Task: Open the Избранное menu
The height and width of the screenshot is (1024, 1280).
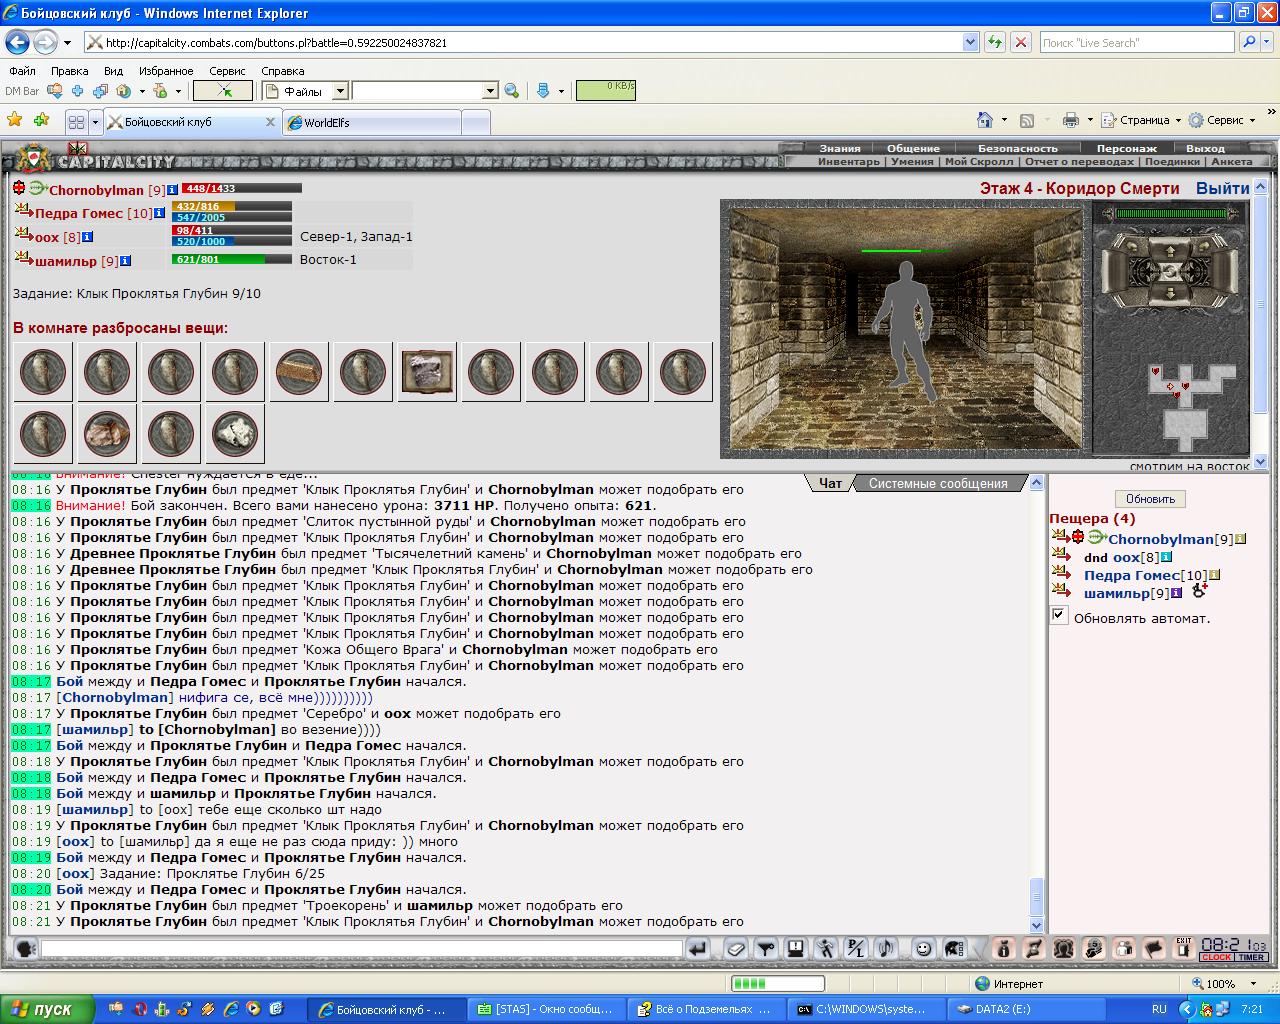Action: point(166,71)
